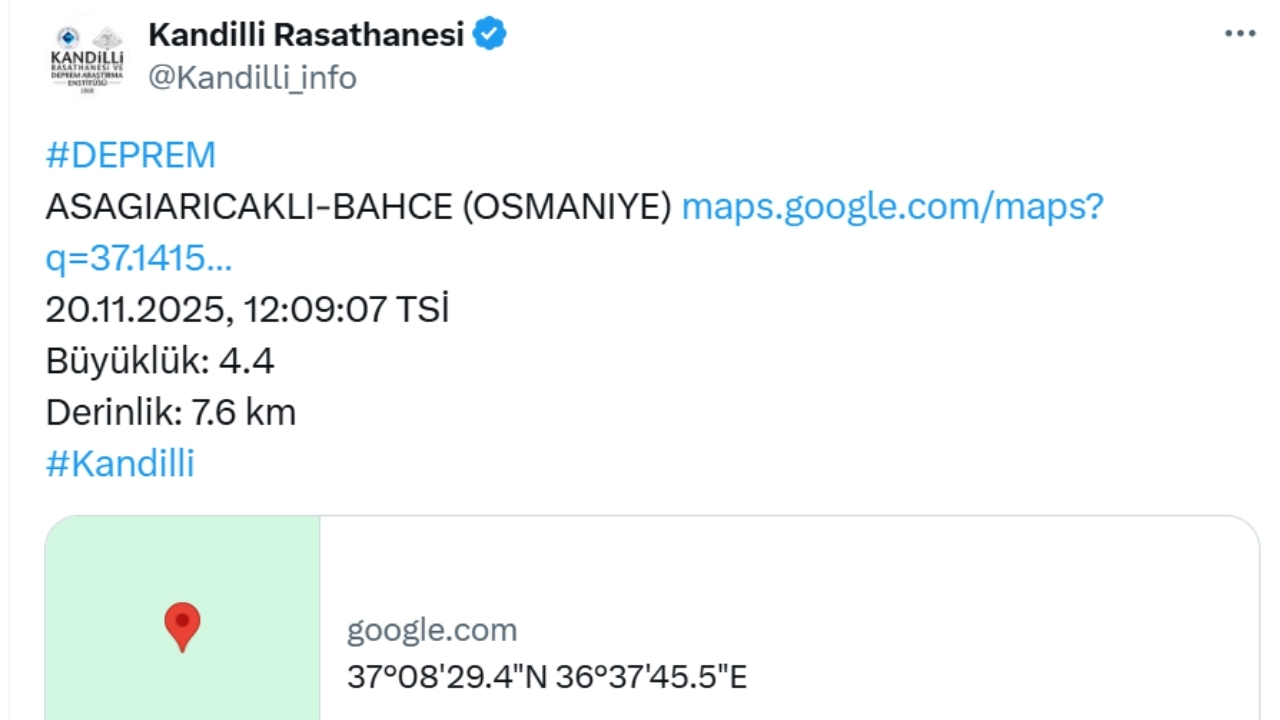Click the depth line Derinlik: 7.6 km
This screenshot has width=1280, height=720.
point(171,411)
